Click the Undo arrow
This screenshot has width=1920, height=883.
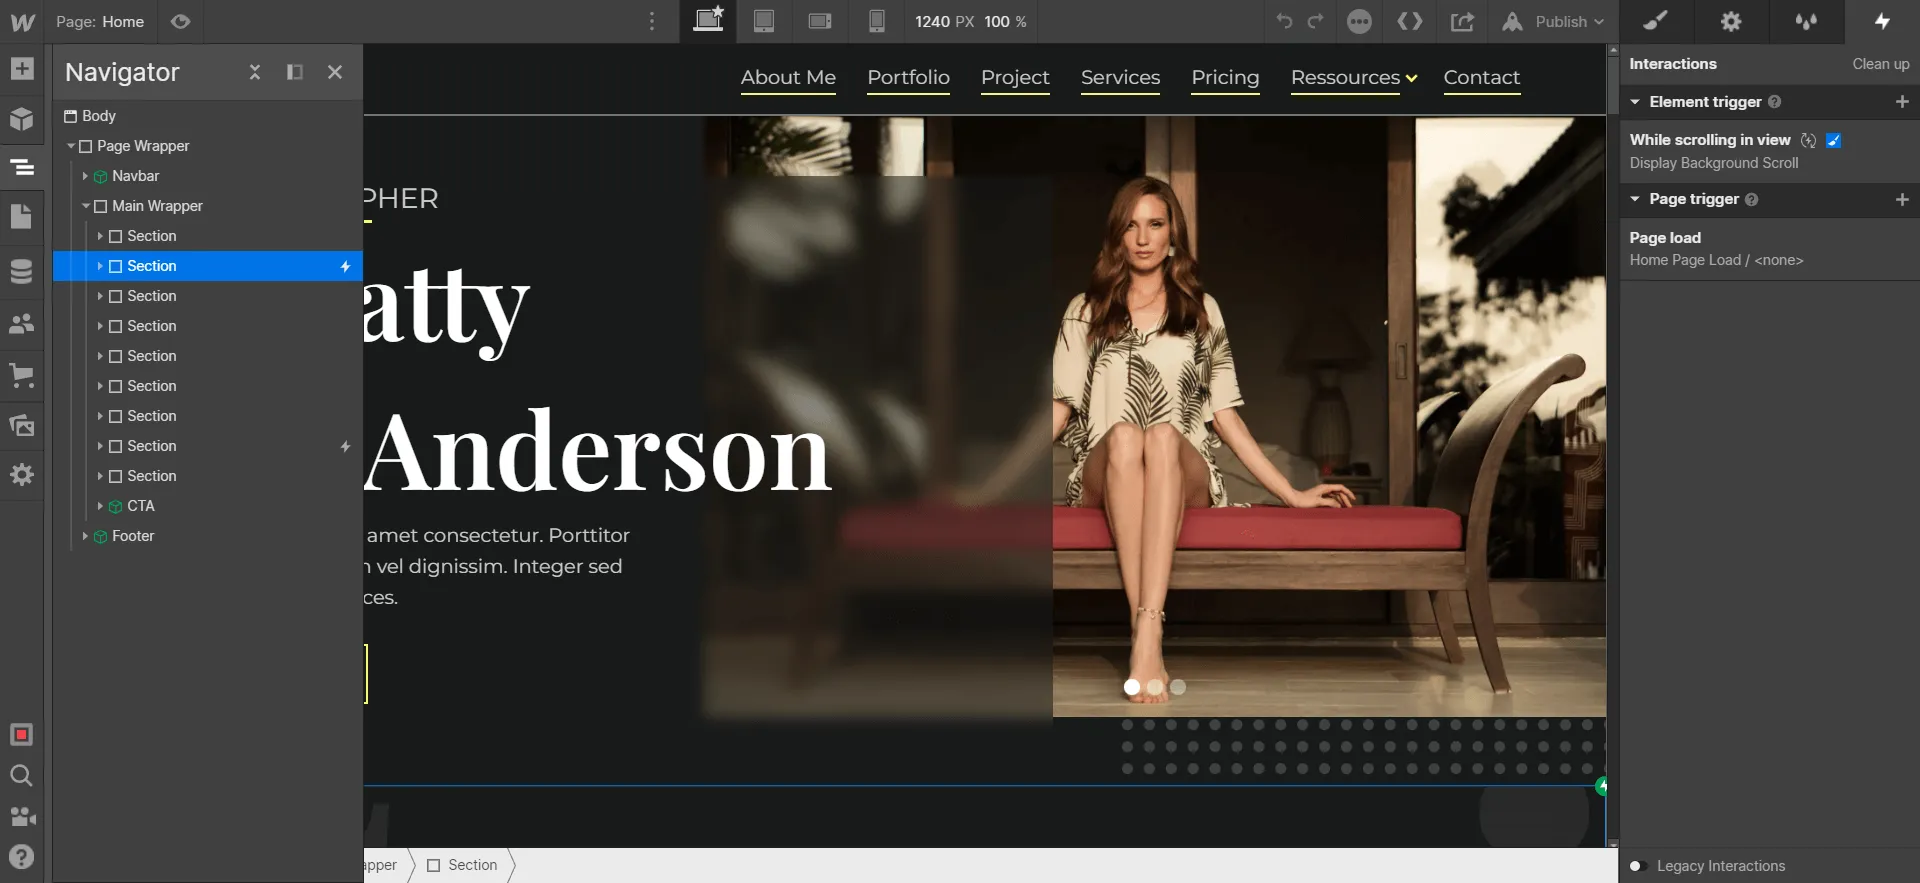pyautogui.click(x=1284, y=22)
